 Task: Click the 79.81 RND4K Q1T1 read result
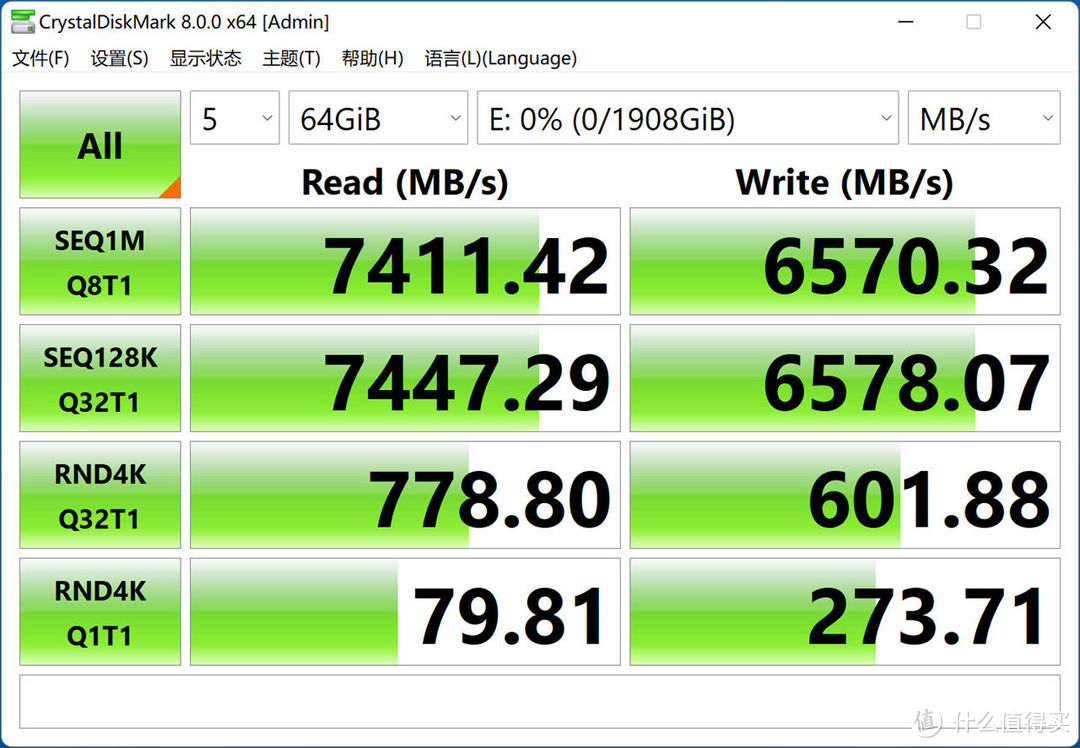click(x=405, y=612)
